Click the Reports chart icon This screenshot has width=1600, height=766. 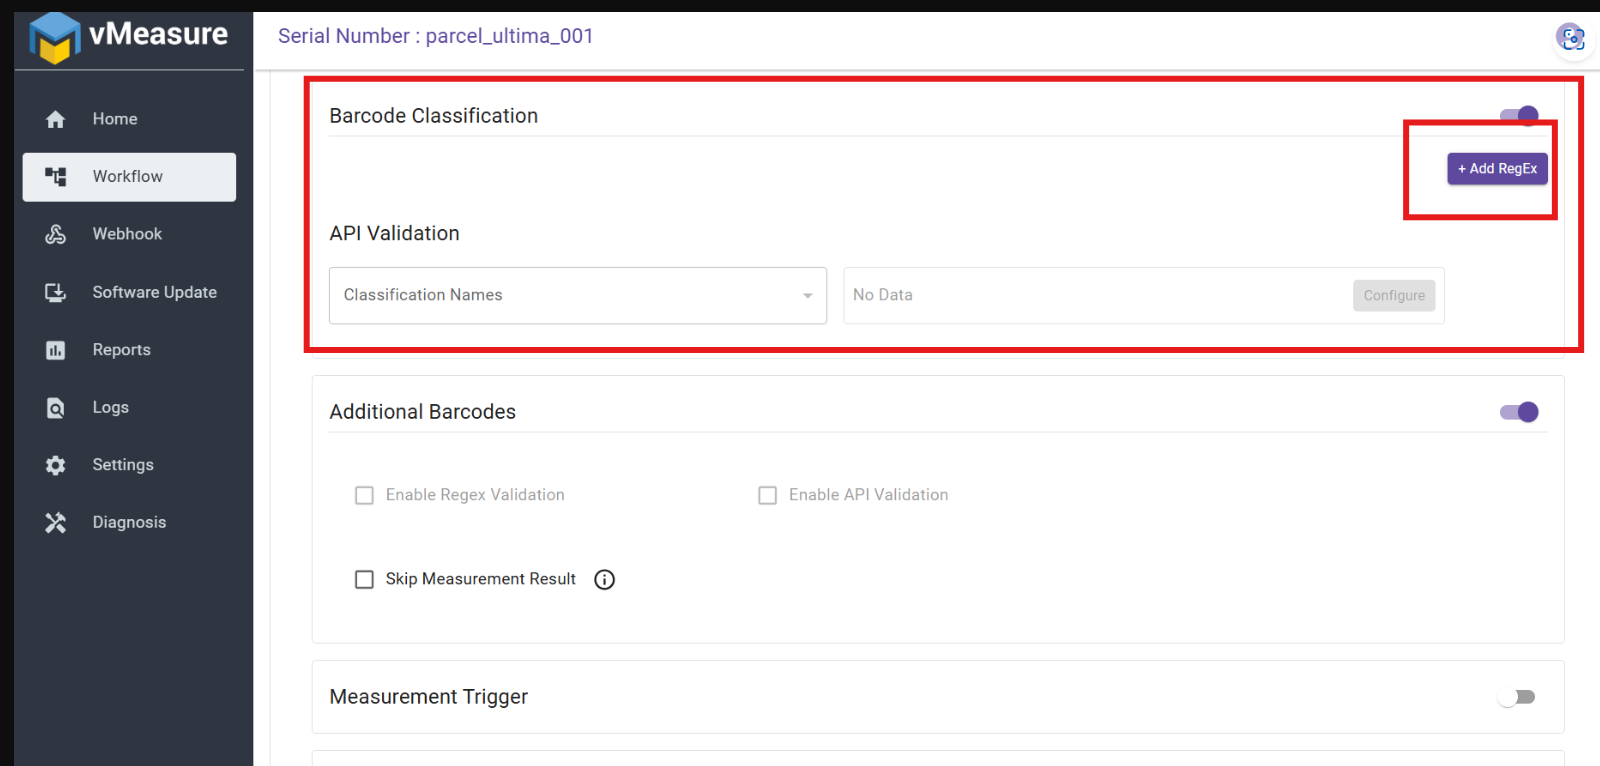(x=55, y=350)
